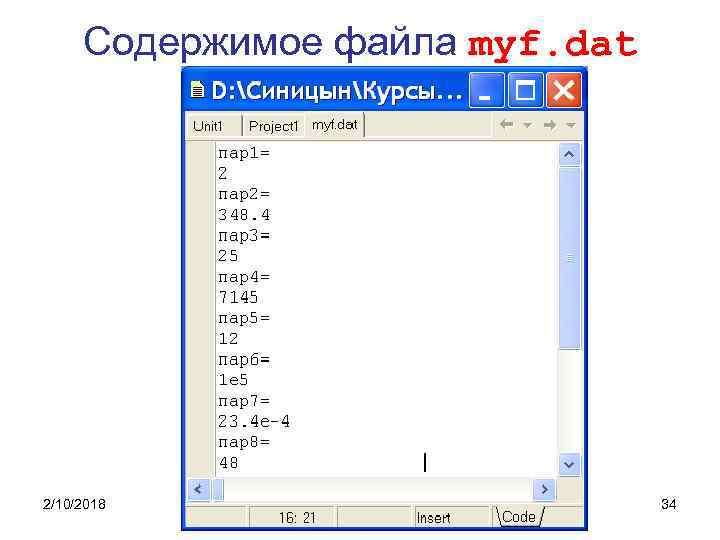Viewport: 720px width, 540px height.
Task: Click the line 'пар6='
Action: [x=244, y=360]
